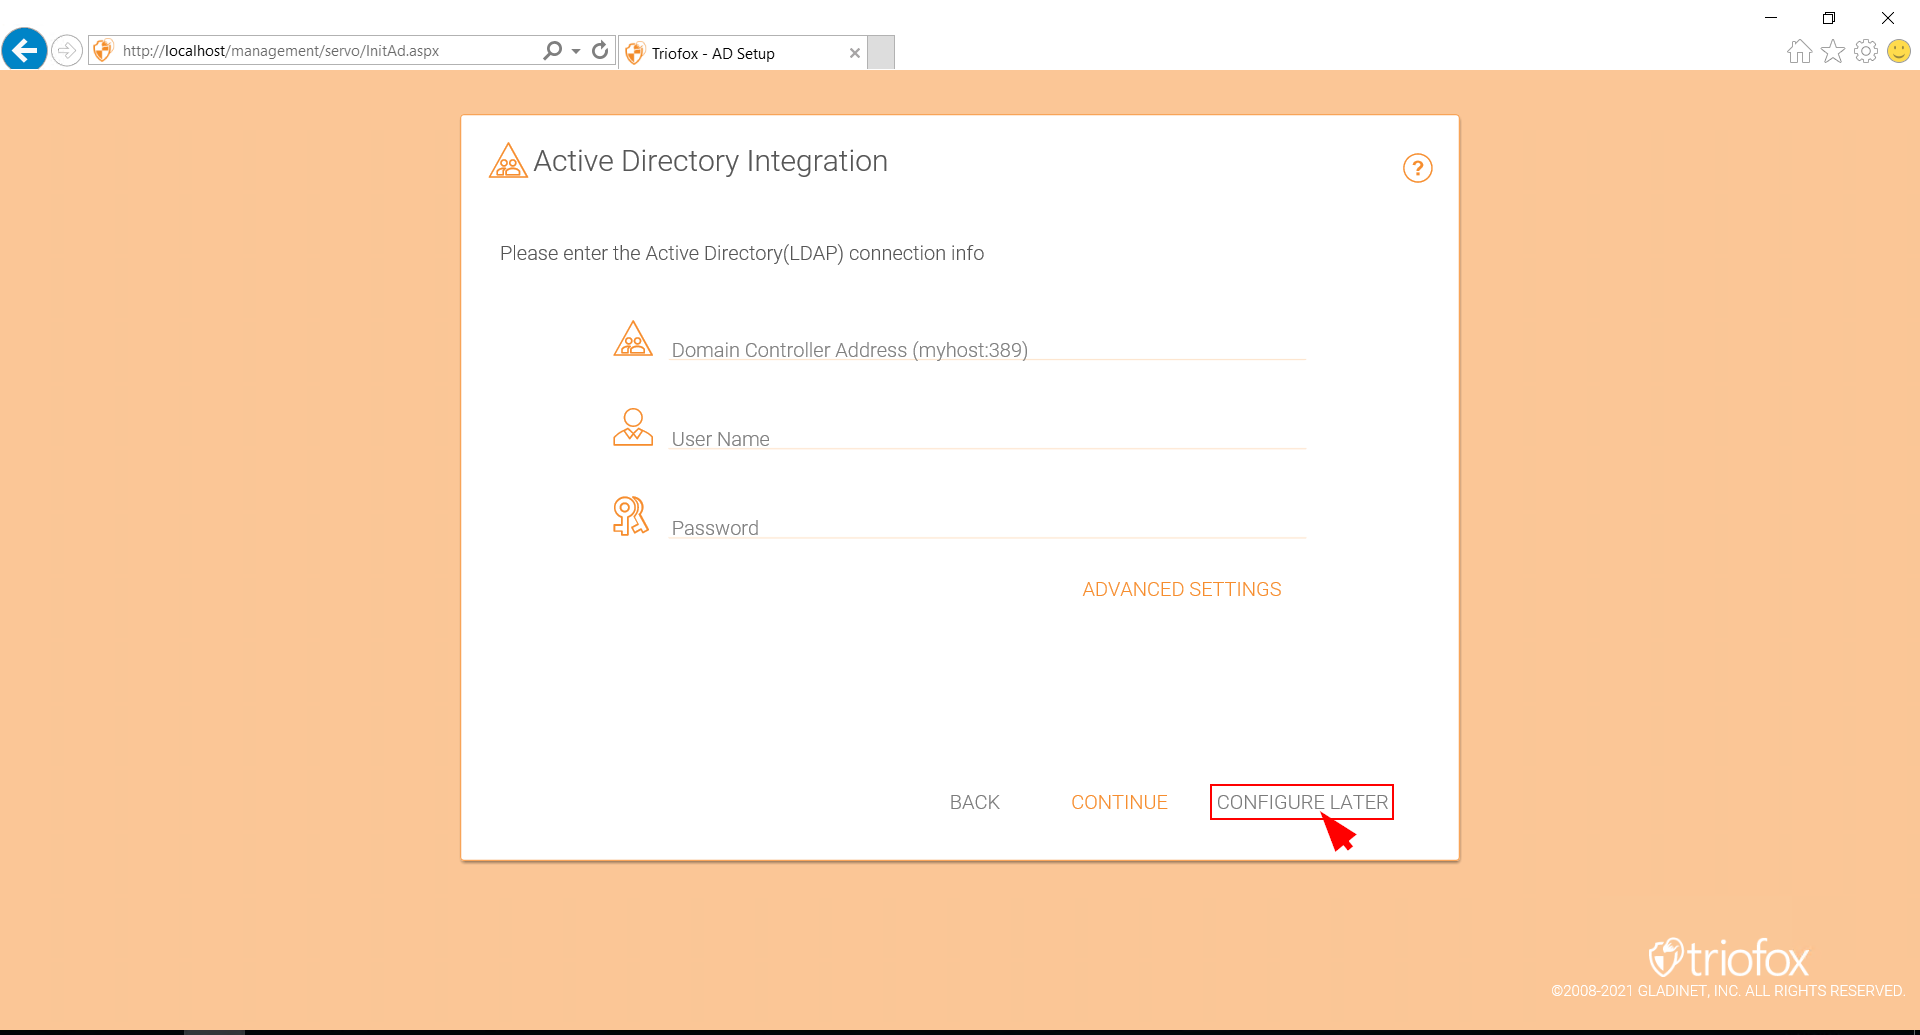This screenshot has width=1920, height=1035.
Task: Click the user icon beside User Name
Action: click(633, 427)
